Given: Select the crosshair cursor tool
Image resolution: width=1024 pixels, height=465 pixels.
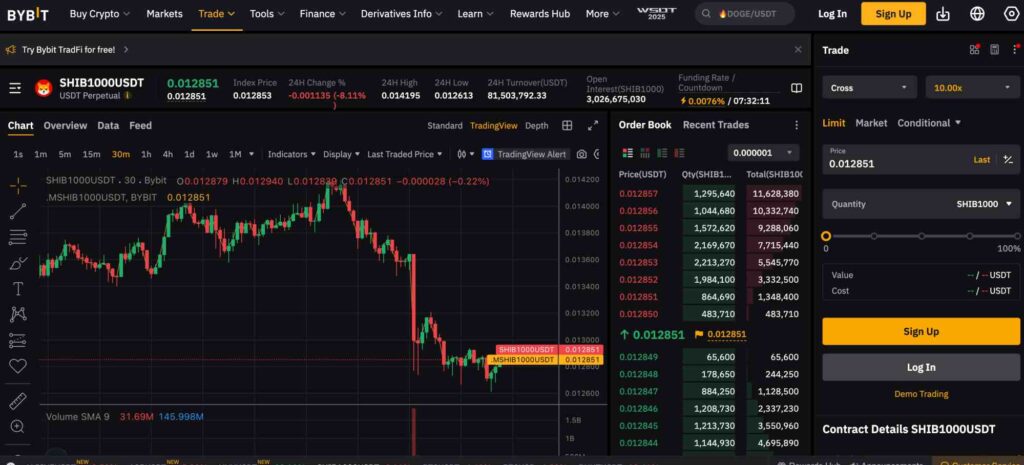Looking at the screenshot, I should [x=18, y=186].
